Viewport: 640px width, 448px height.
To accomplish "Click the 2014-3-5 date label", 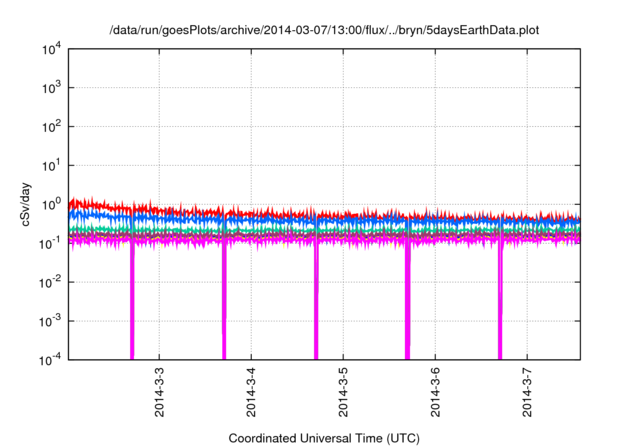I will point(343,392).
